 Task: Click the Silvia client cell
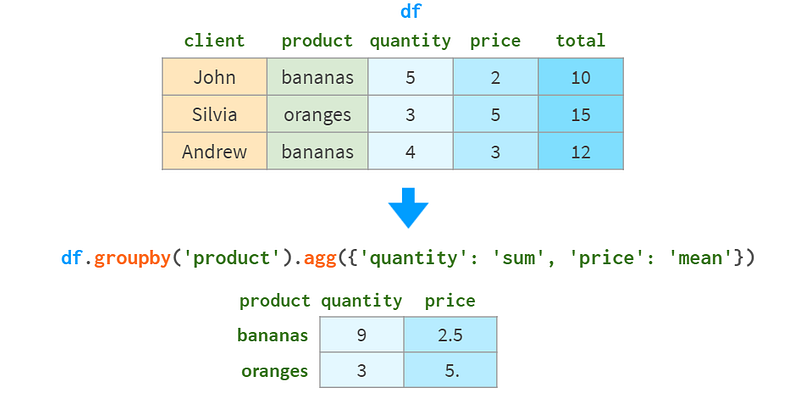click(215, 114)
